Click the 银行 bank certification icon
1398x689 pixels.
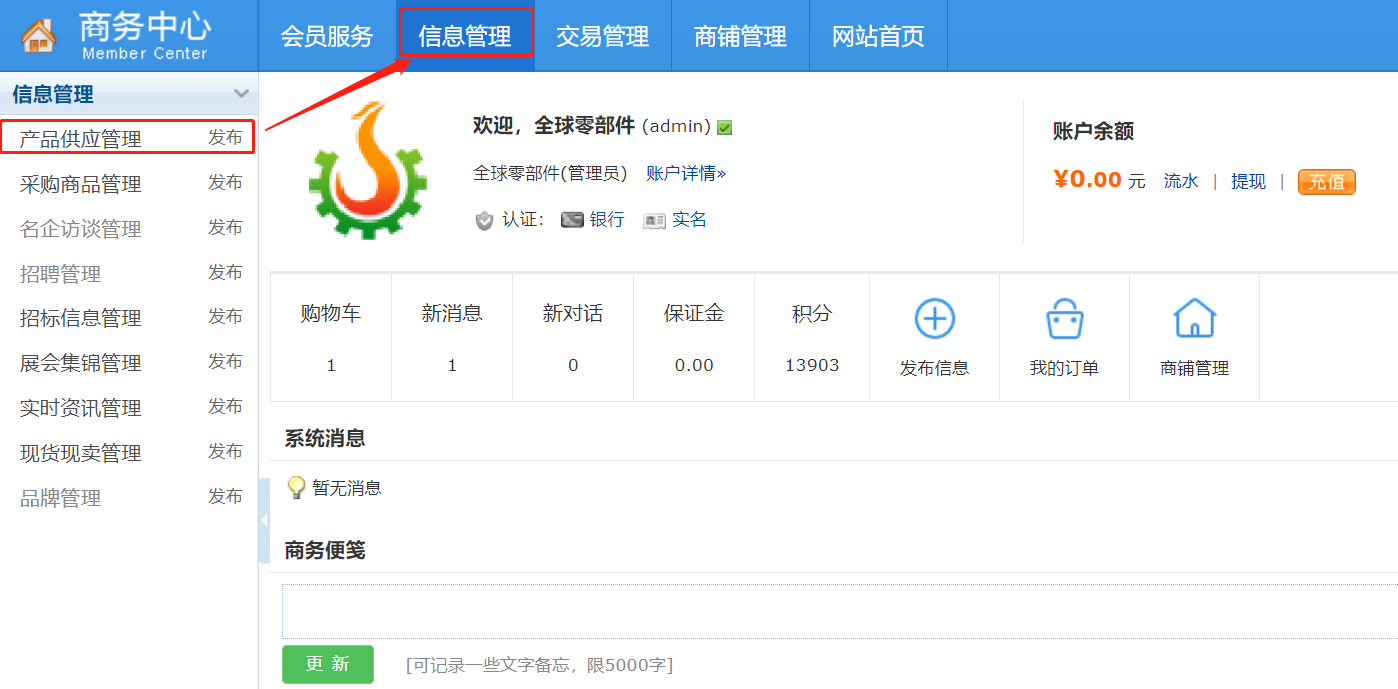[572, 220]
